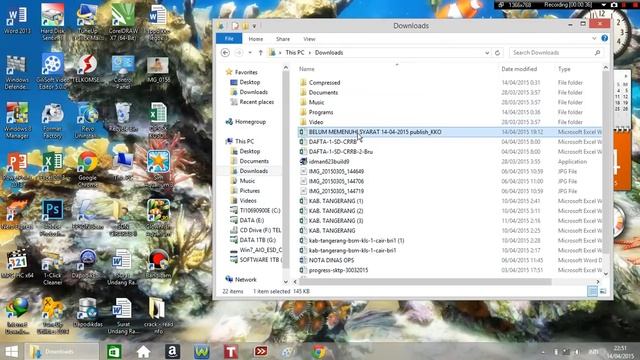The image size is (640, 360).
Task: Open the Share ribbon tab
Action: click(x=283, y=39)
